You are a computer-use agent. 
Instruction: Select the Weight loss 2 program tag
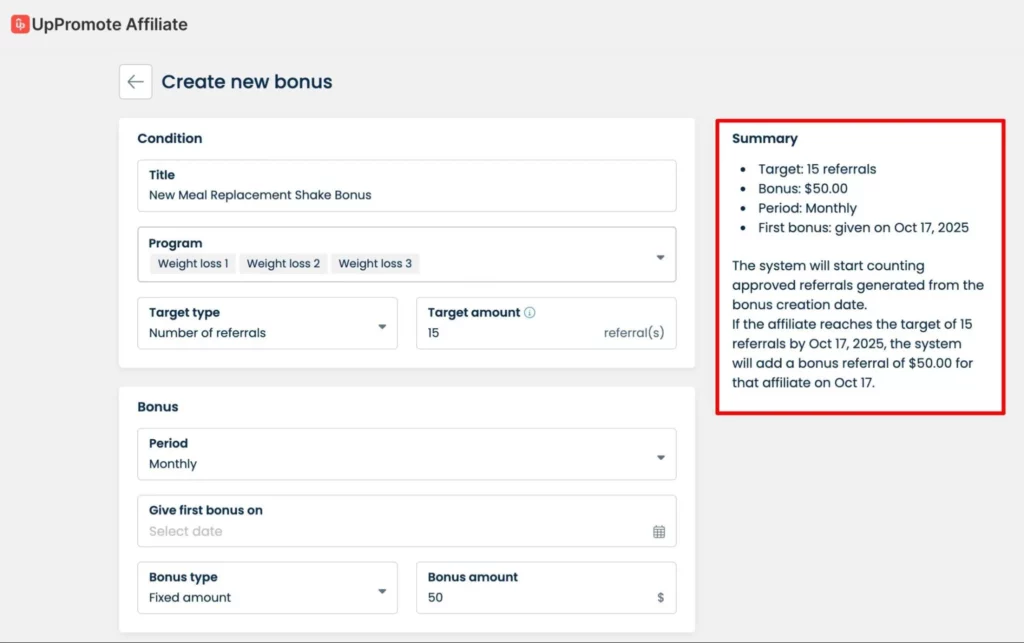pos(283,264)
